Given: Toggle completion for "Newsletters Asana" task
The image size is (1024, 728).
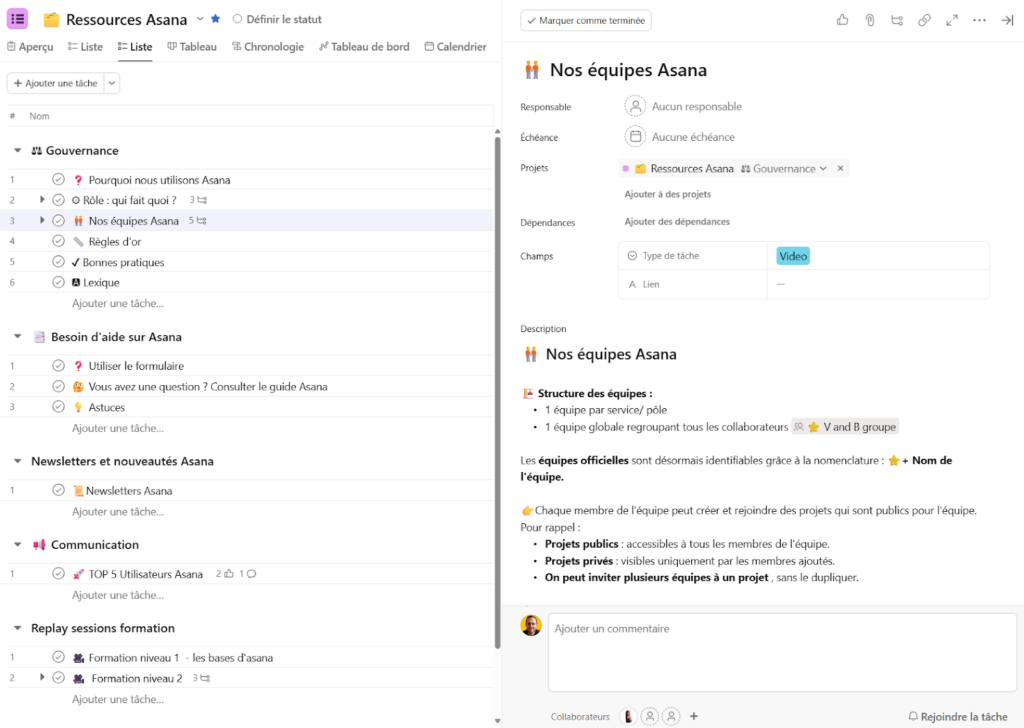Looking at the screenshot, I should pyautogui.click(x=58, y=490).
